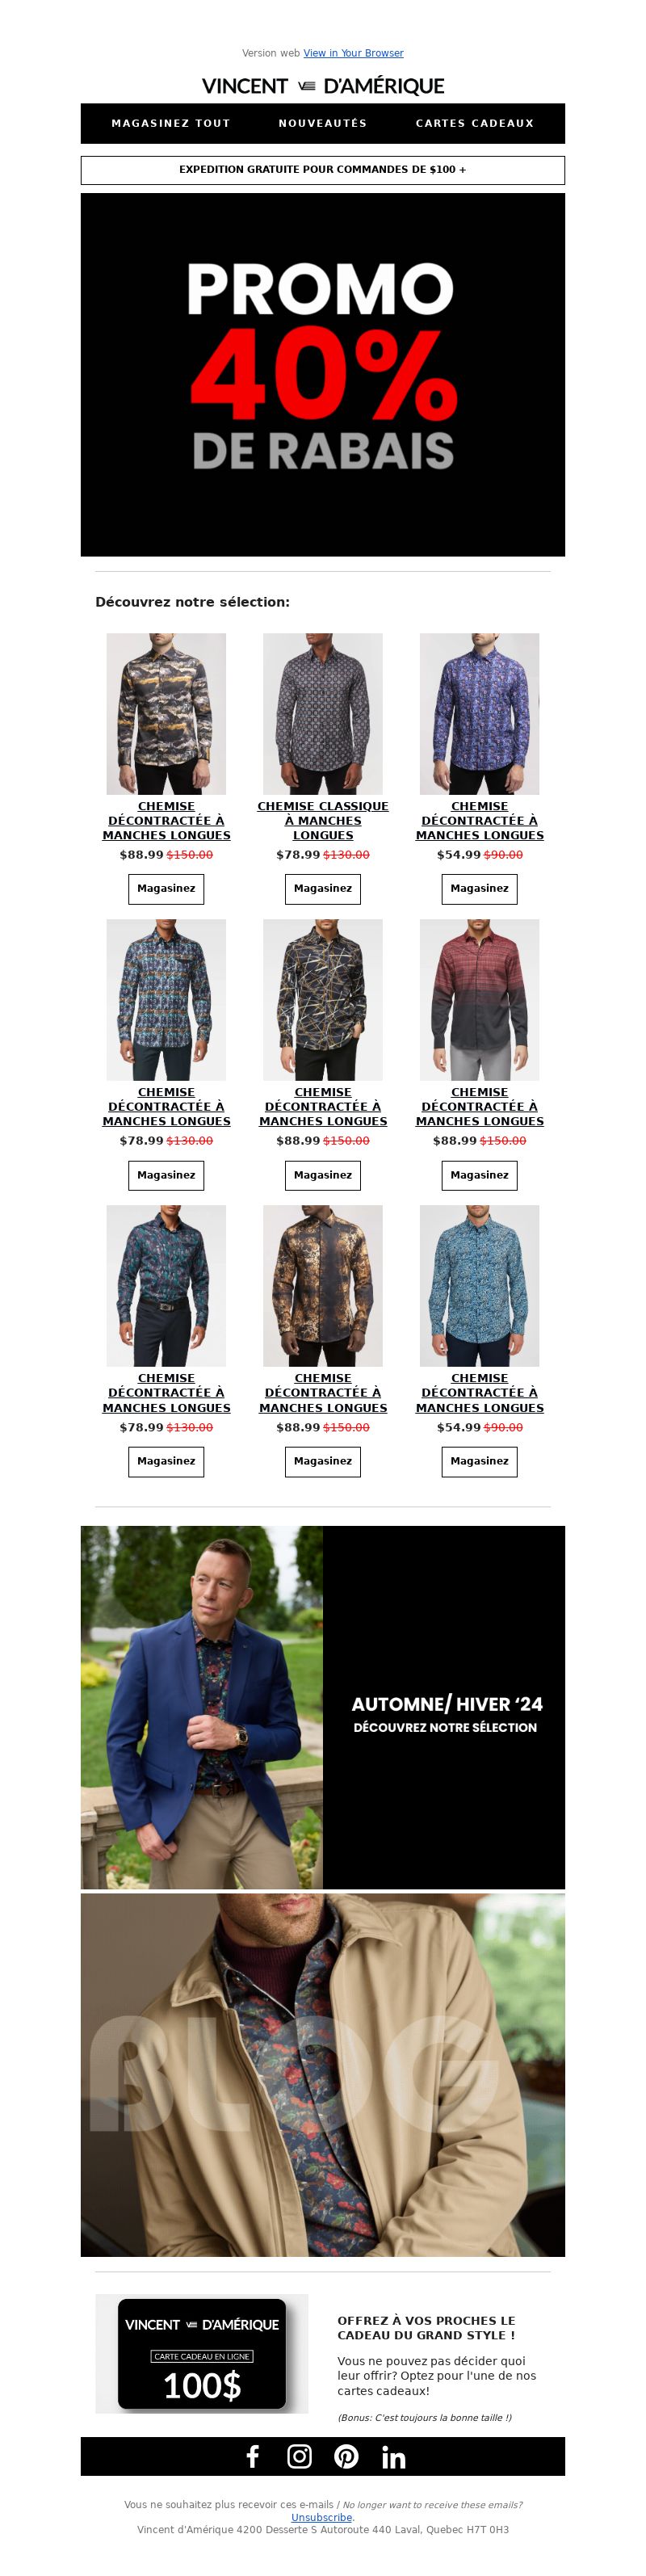The image size is (646, 2576).
Task: Open the red and black ombré shirt thumbnail
Action: (x=479, y=999)
